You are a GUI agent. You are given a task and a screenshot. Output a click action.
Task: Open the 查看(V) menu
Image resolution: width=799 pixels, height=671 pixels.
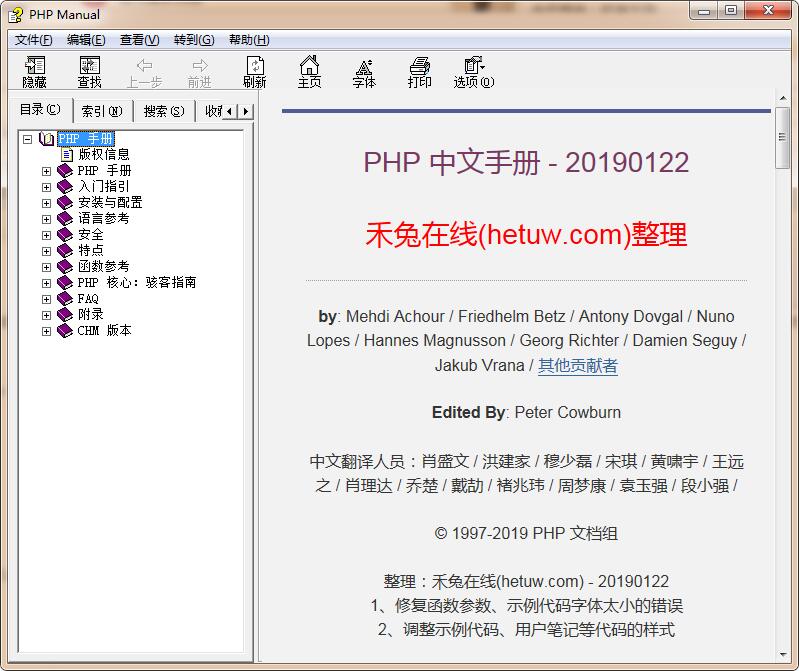tap(139, 40)
